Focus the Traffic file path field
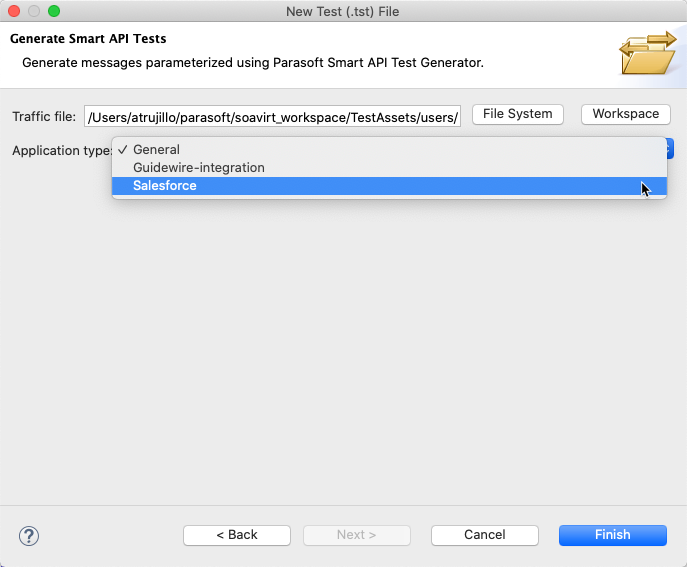687x567 pixels. 272,116
